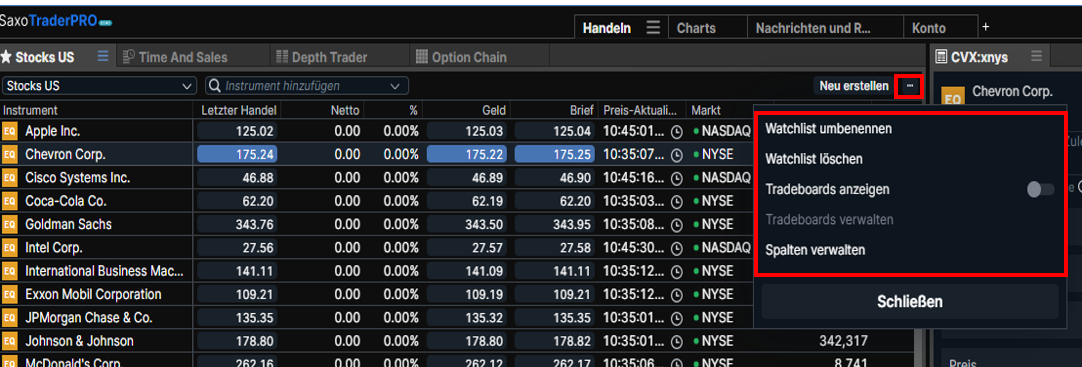This screenshot has height=367, width=1082.
Task: Click the EQ icon next to Exxon Mobil Corporation
Action: (10, 295)
